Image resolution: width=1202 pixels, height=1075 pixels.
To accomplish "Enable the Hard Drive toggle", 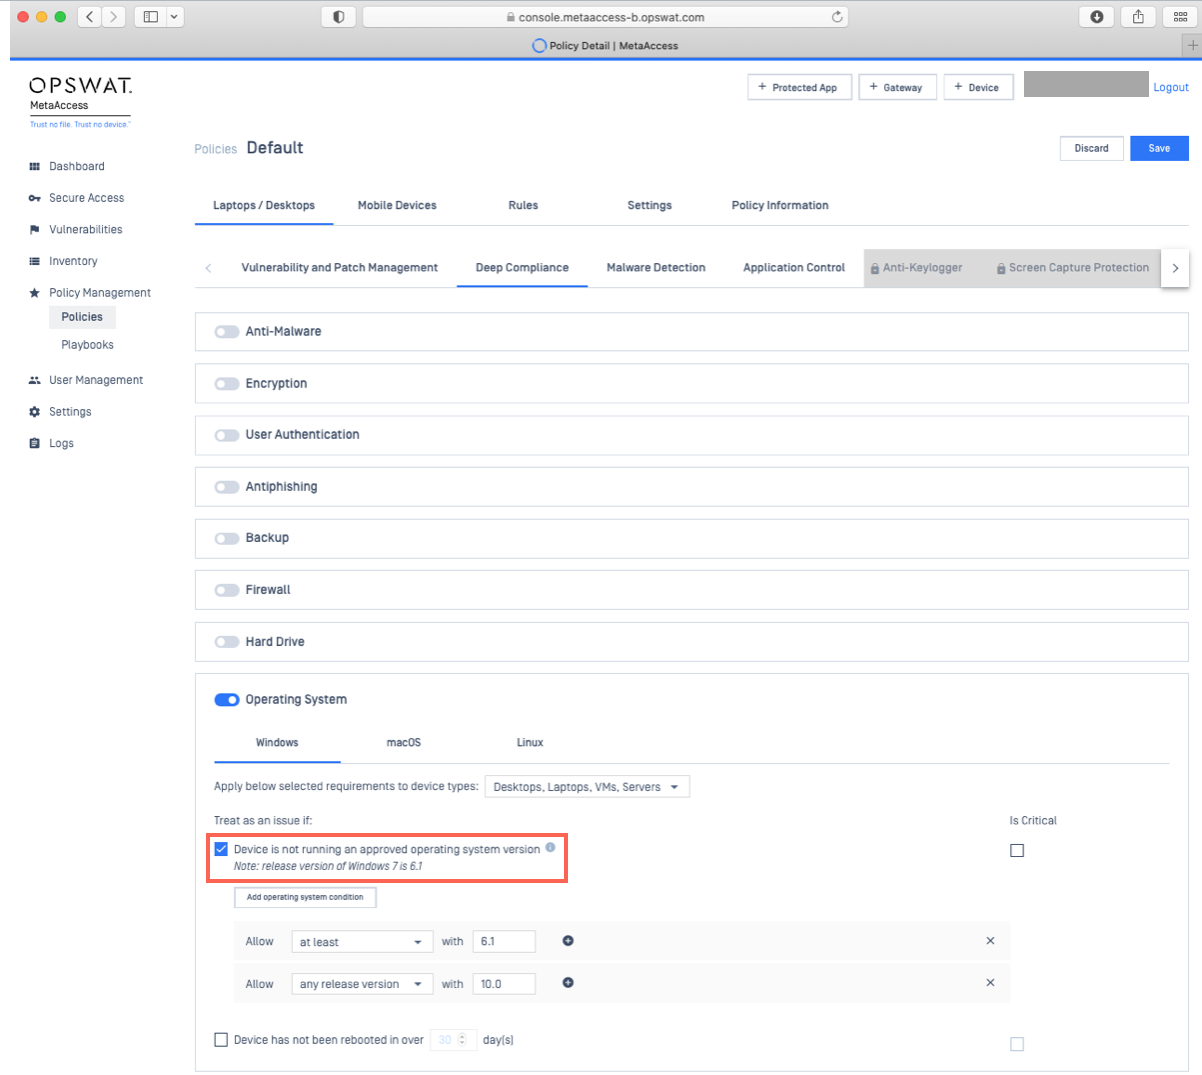I will pyautogui.click(x=227, y=642).
